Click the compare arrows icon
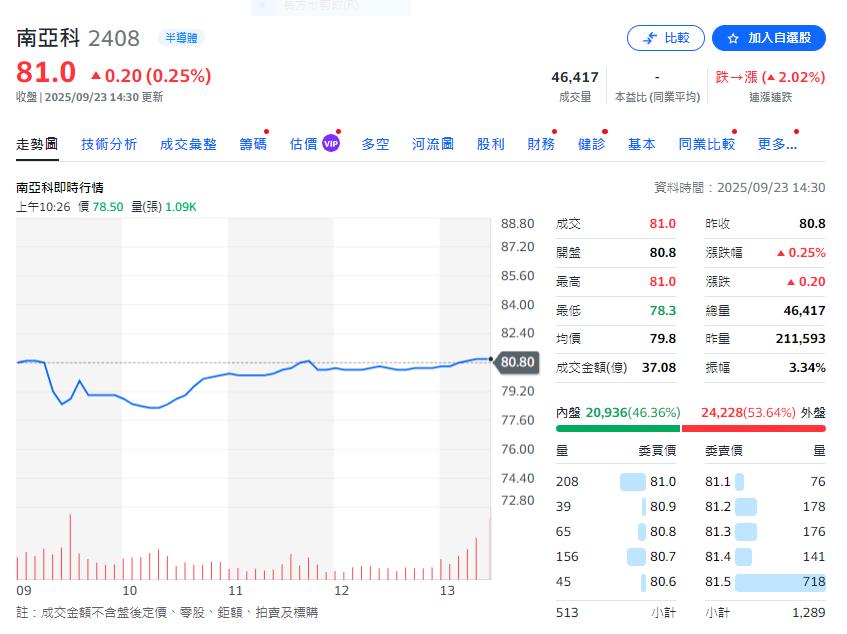 650,38
